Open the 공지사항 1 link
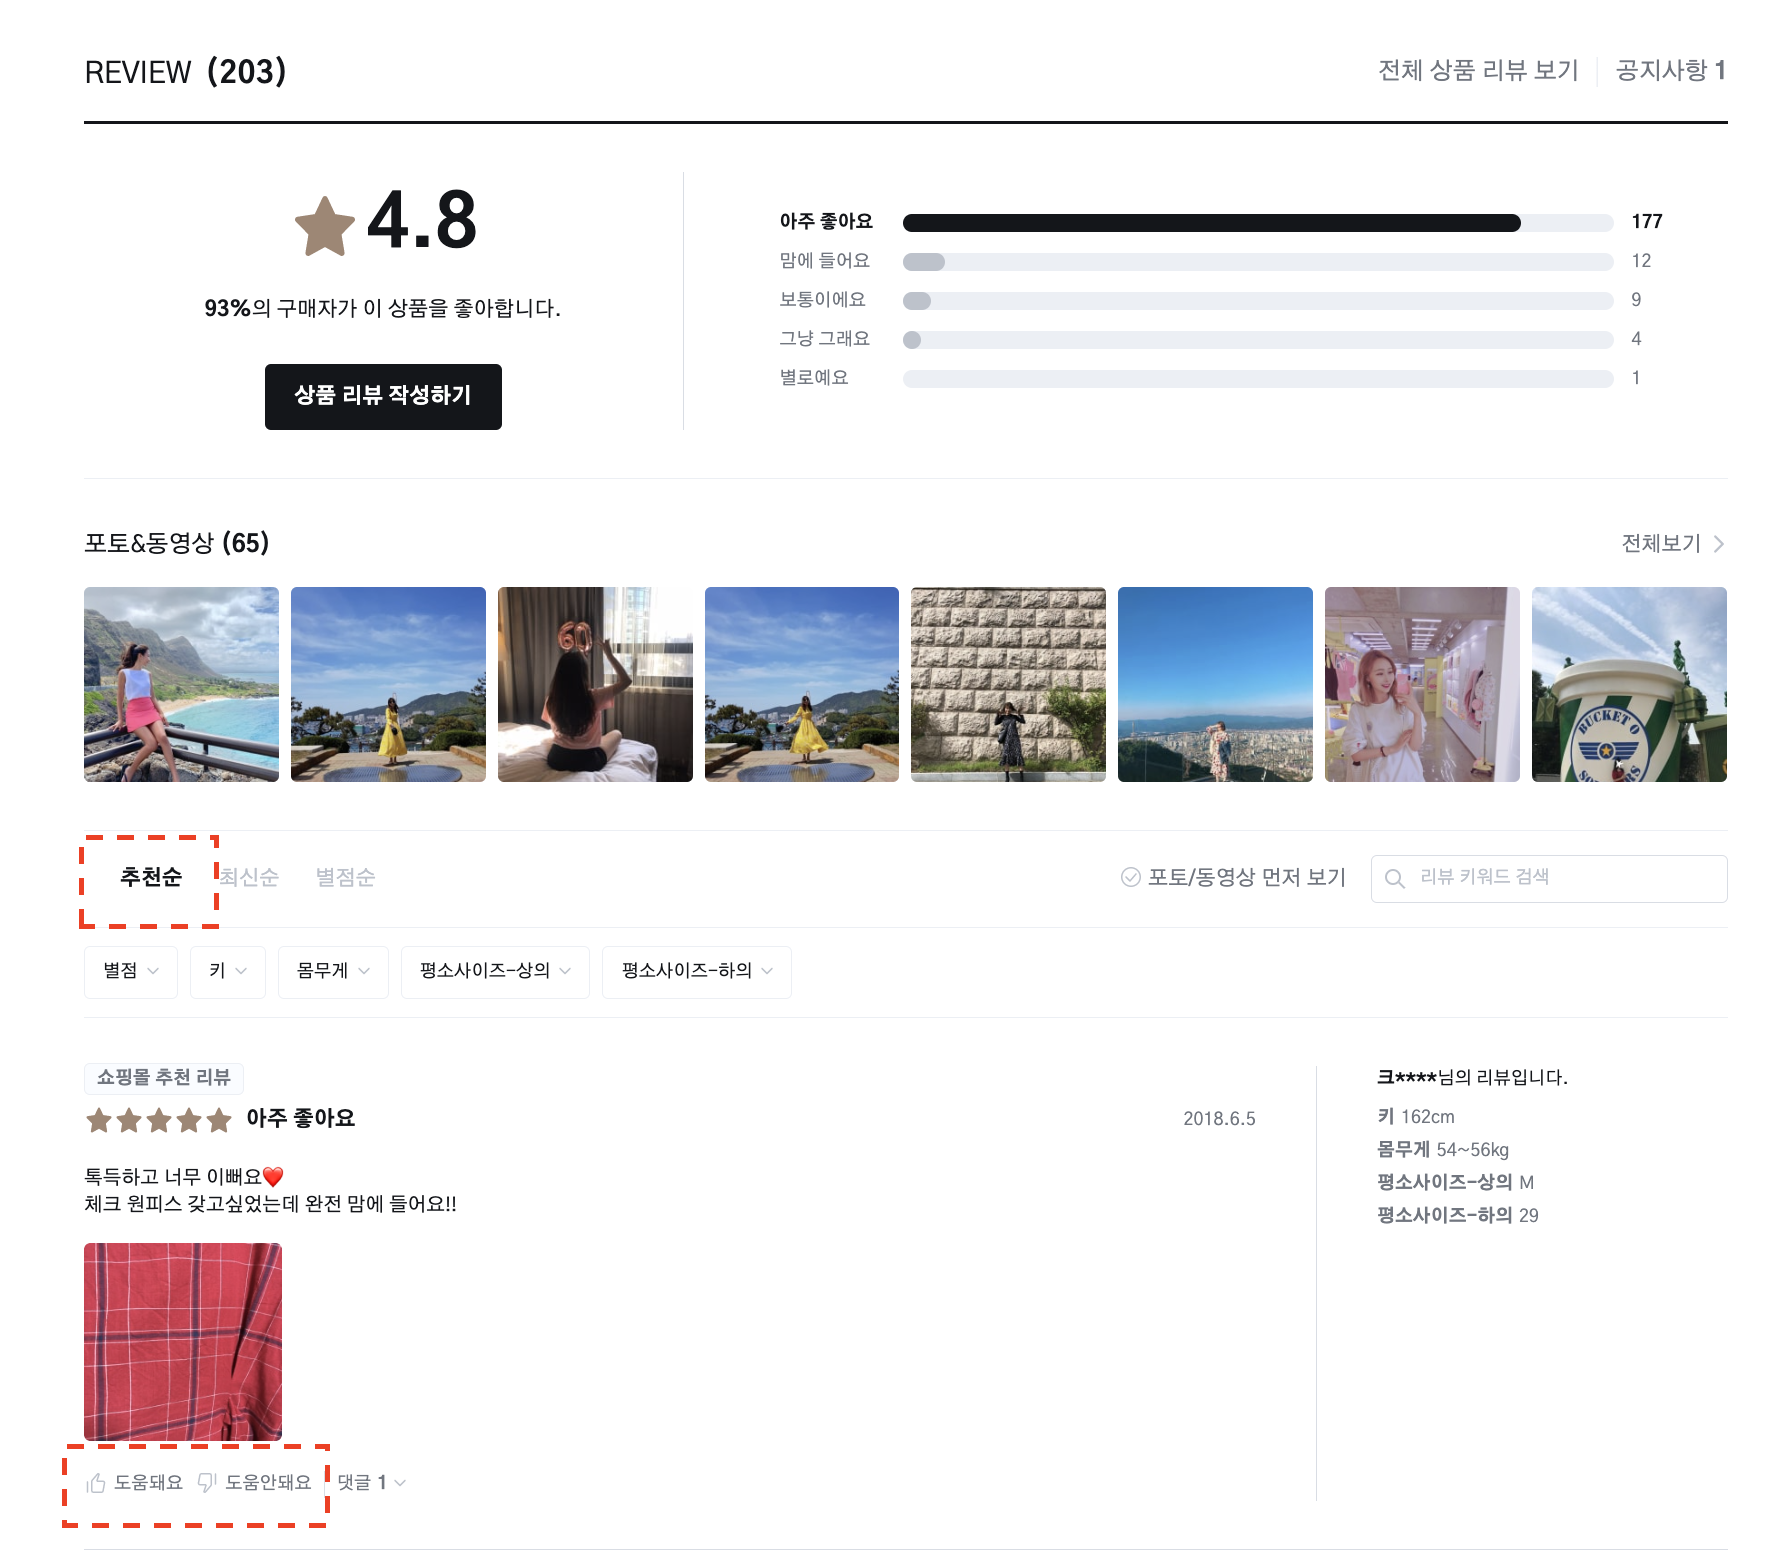The width and height of the screenshot is (1772, 1556). 1671,70
